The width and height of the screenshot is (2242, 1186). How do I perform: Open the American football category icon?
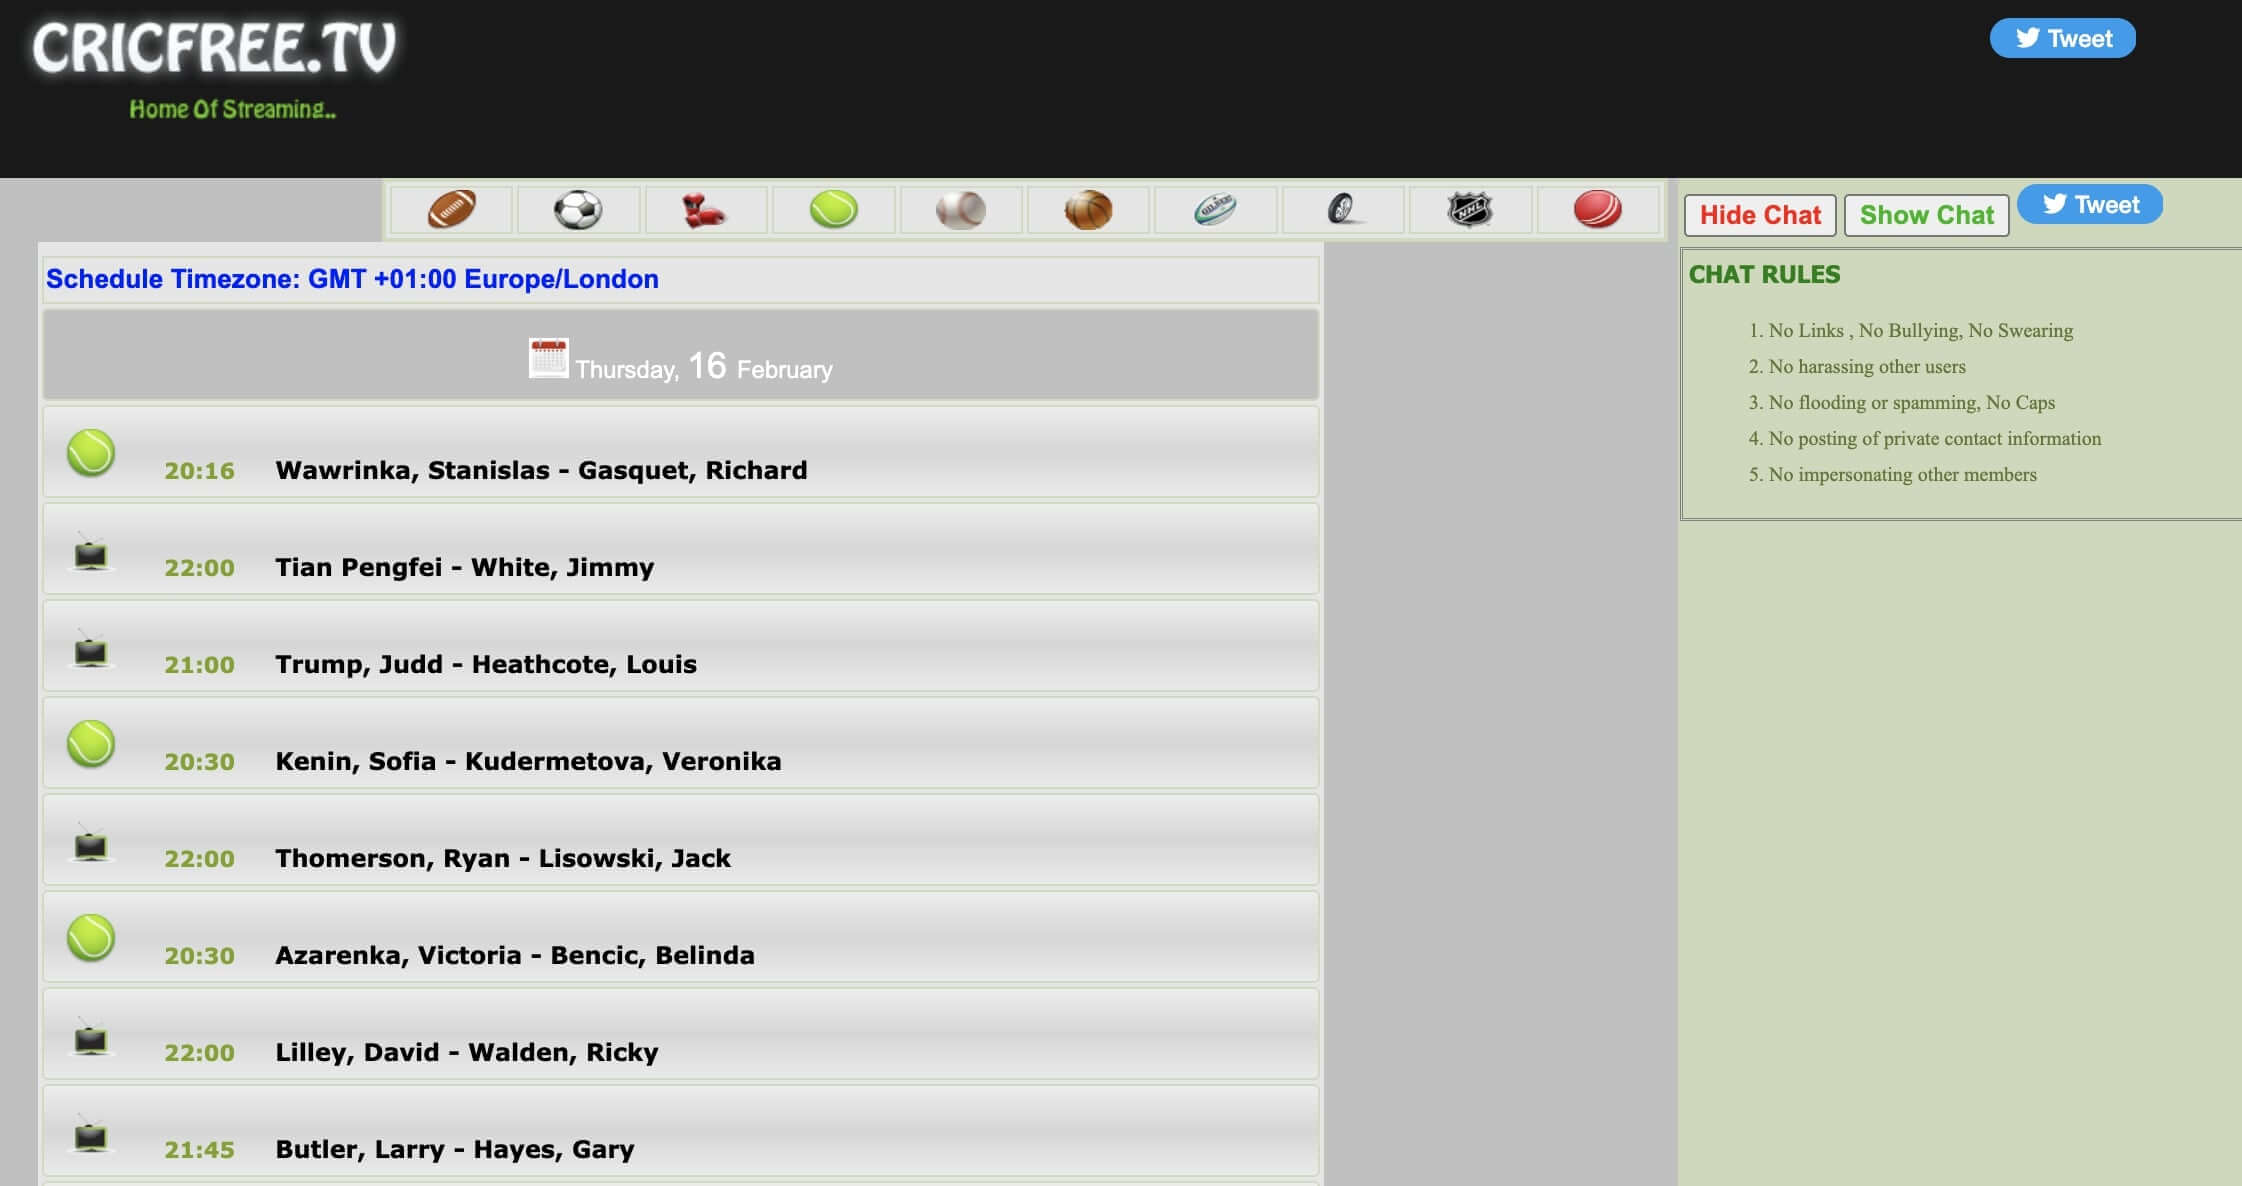[x=451, y=210]
